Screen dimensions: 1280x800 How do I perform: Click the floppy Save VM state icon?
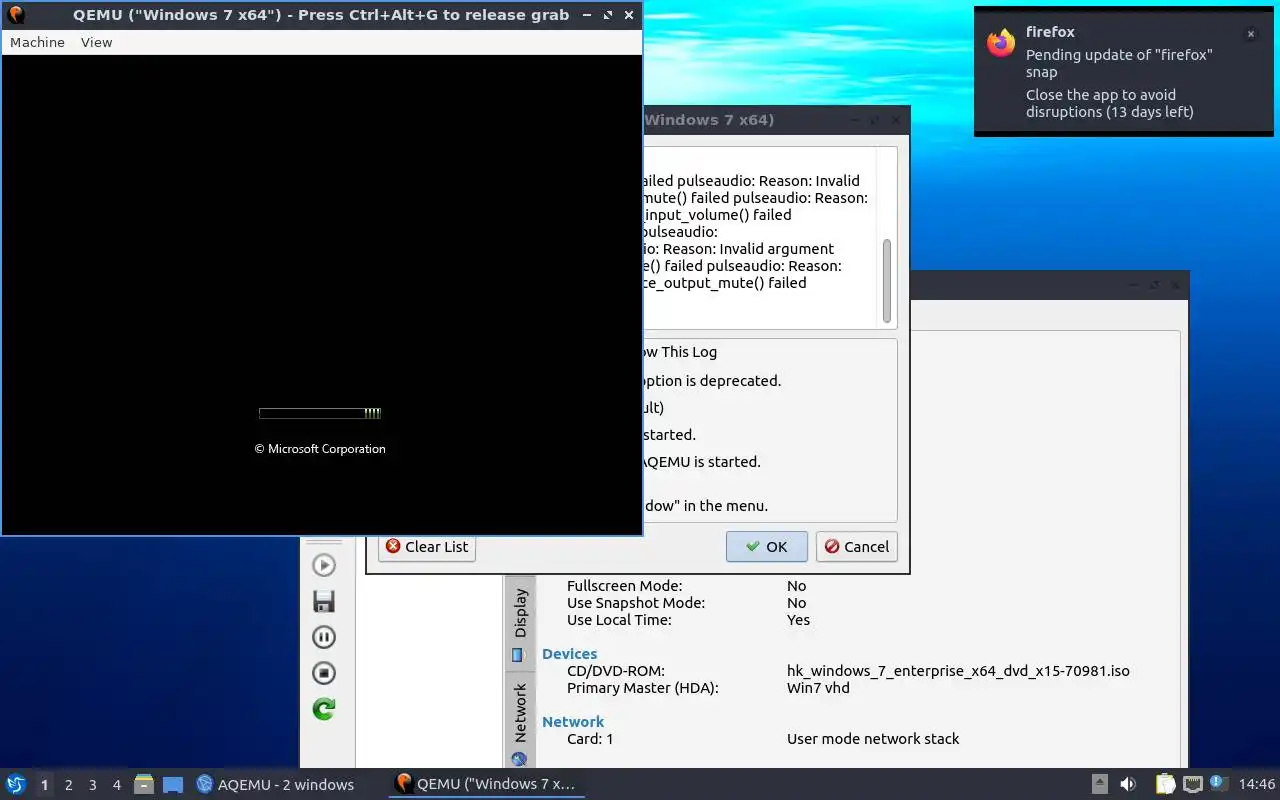coord(324,601)
